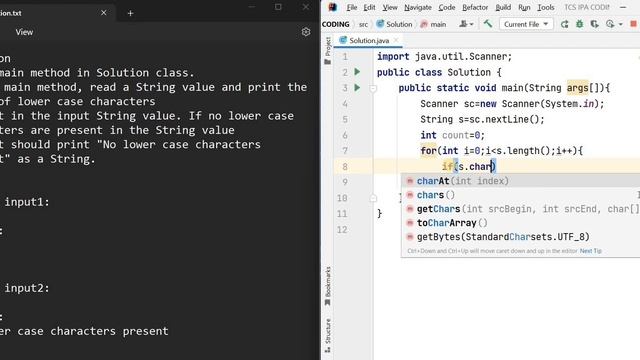Screen dimensions: 640x360
Task: Open the Tools menu
Action: click(546, 7)
